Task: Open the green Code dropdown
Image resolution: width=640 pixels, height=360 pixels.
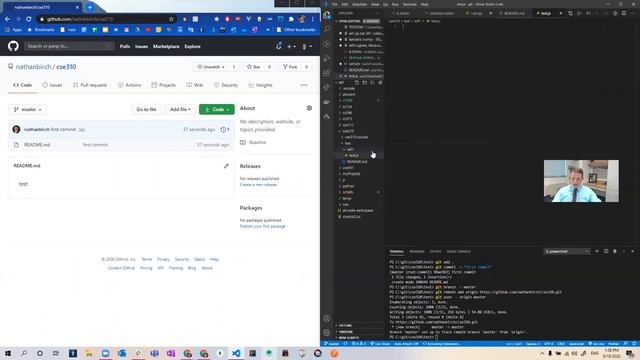Action: 217,109
